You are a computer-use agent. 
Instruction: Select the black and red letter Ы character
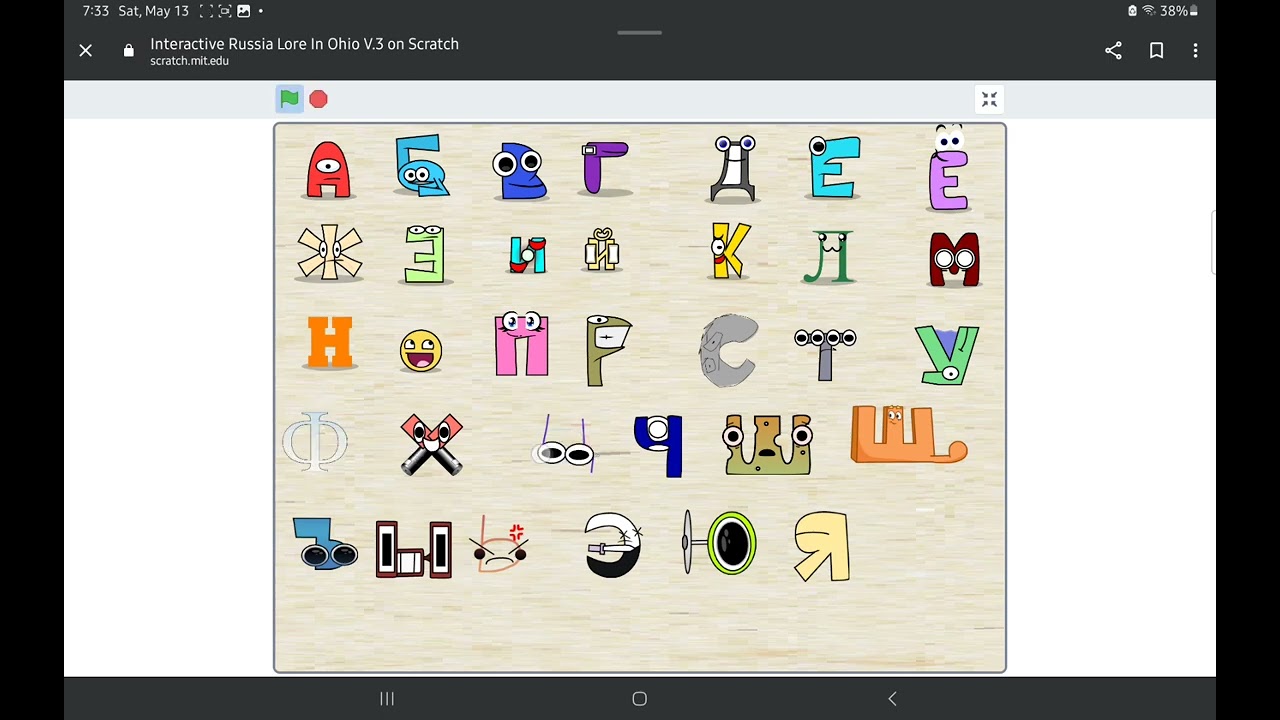[414, 549]
